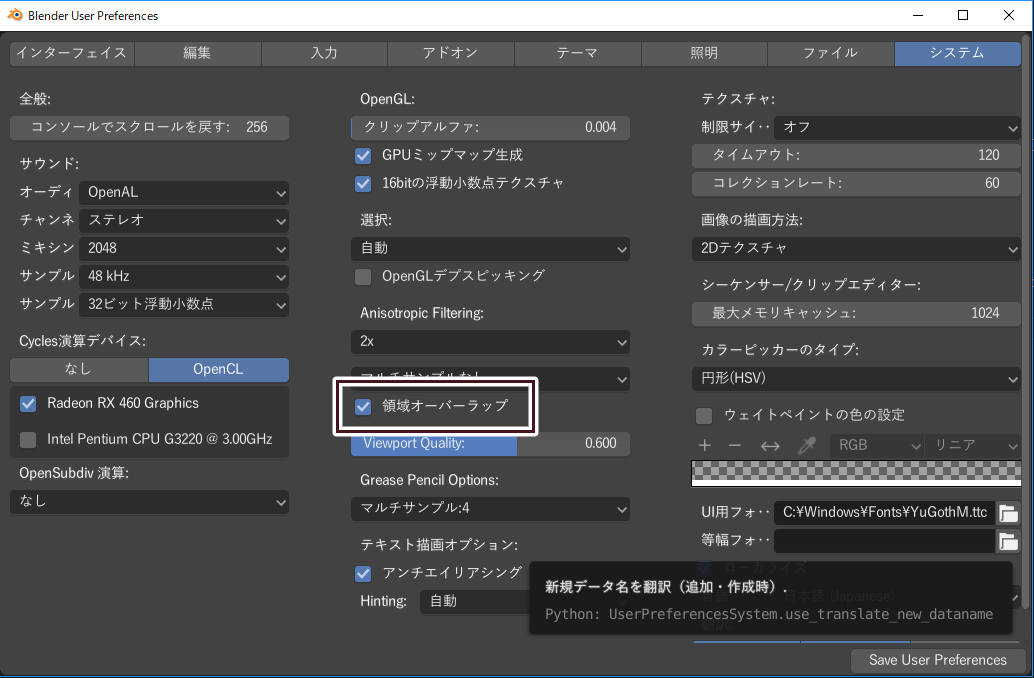This screenshot has width=1034, height=678.
Task: Open 48 kHz sample rate dropdown
Action: 184,276
